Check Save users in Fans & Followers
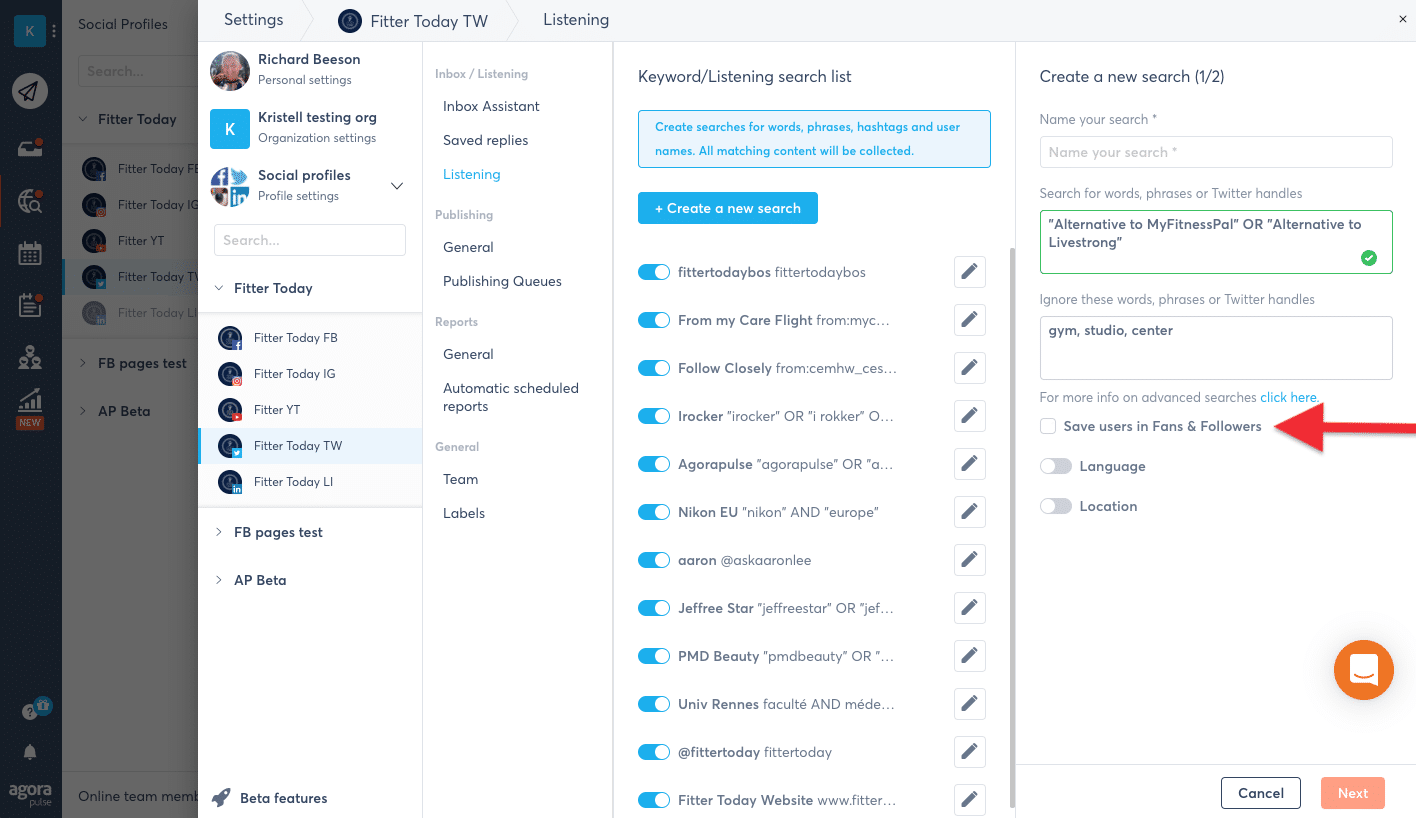This screenshot has width=1416, height=818. [x=1048, y=426]
